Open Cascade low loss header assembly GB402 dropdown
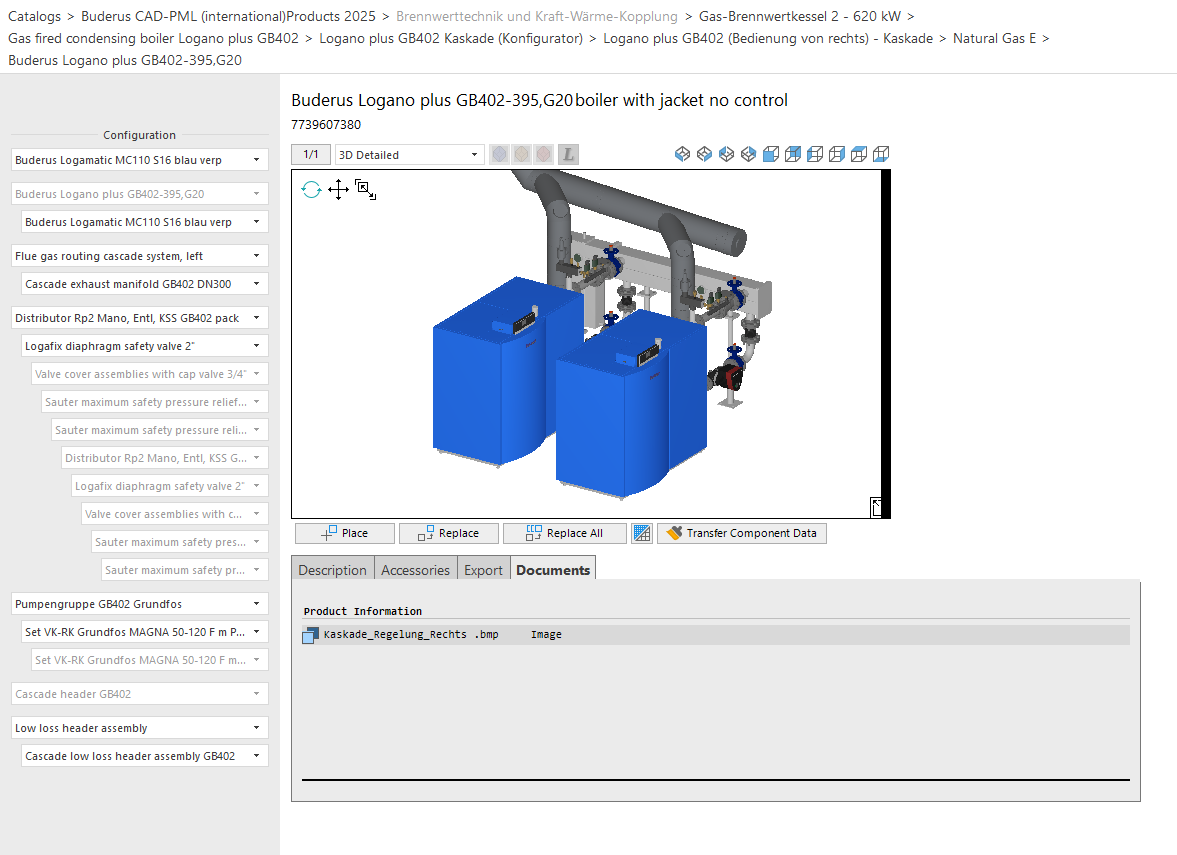Viewport: 1177px width, 855px height. 145,756
